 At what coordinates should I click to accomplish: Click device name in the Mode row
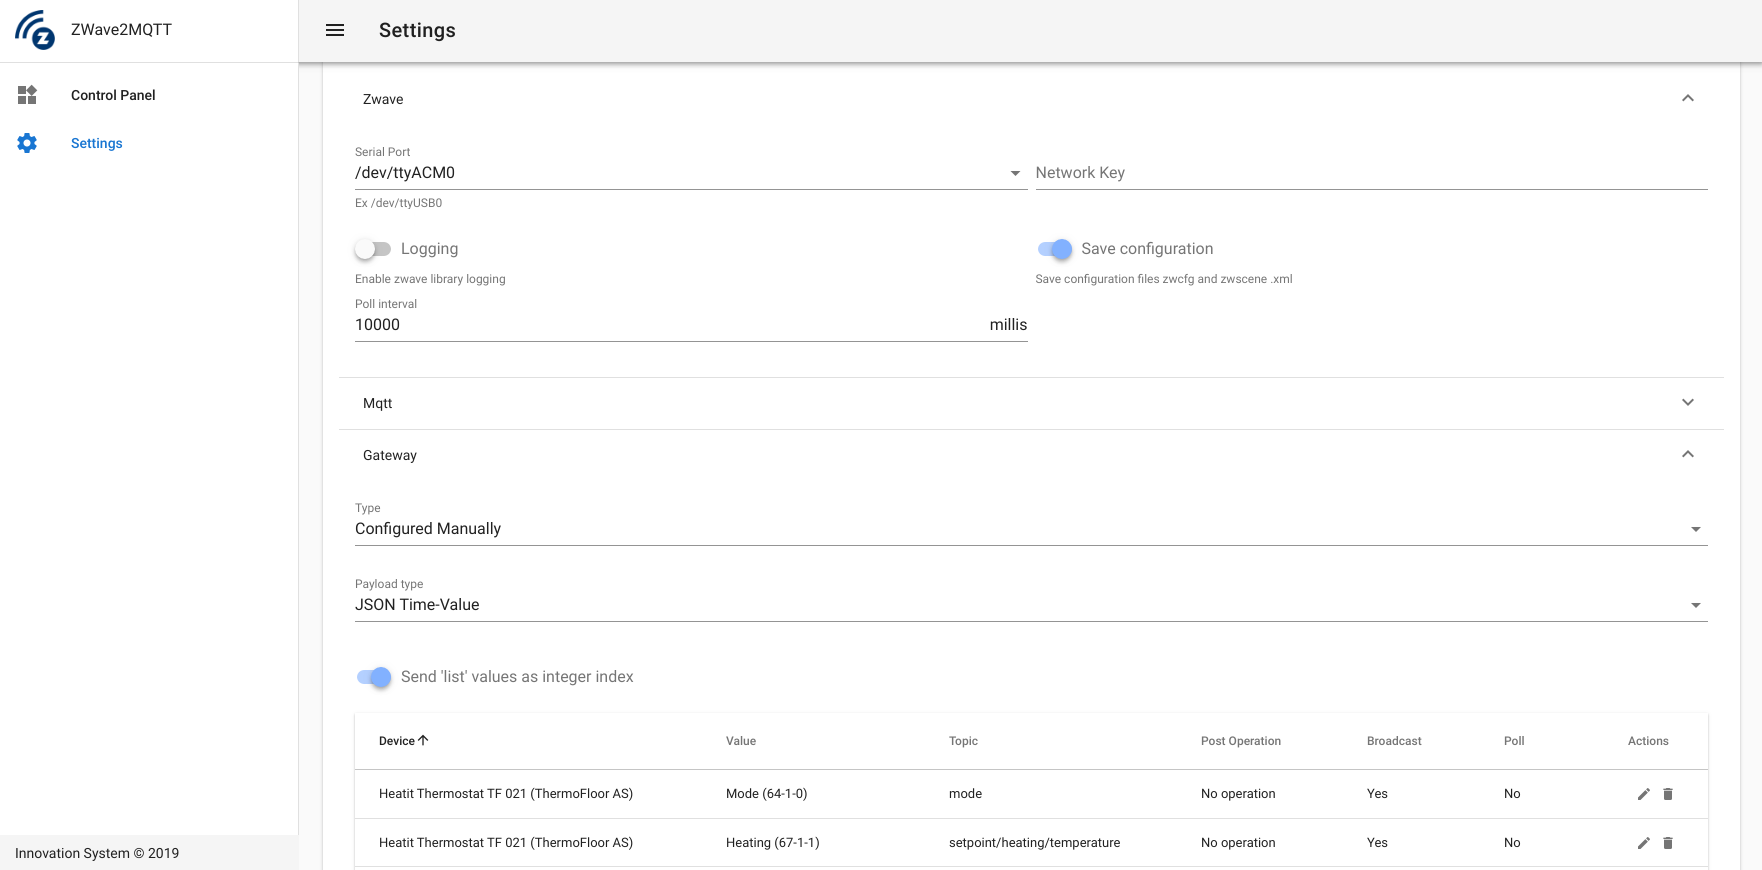click(x=506, y=794)
